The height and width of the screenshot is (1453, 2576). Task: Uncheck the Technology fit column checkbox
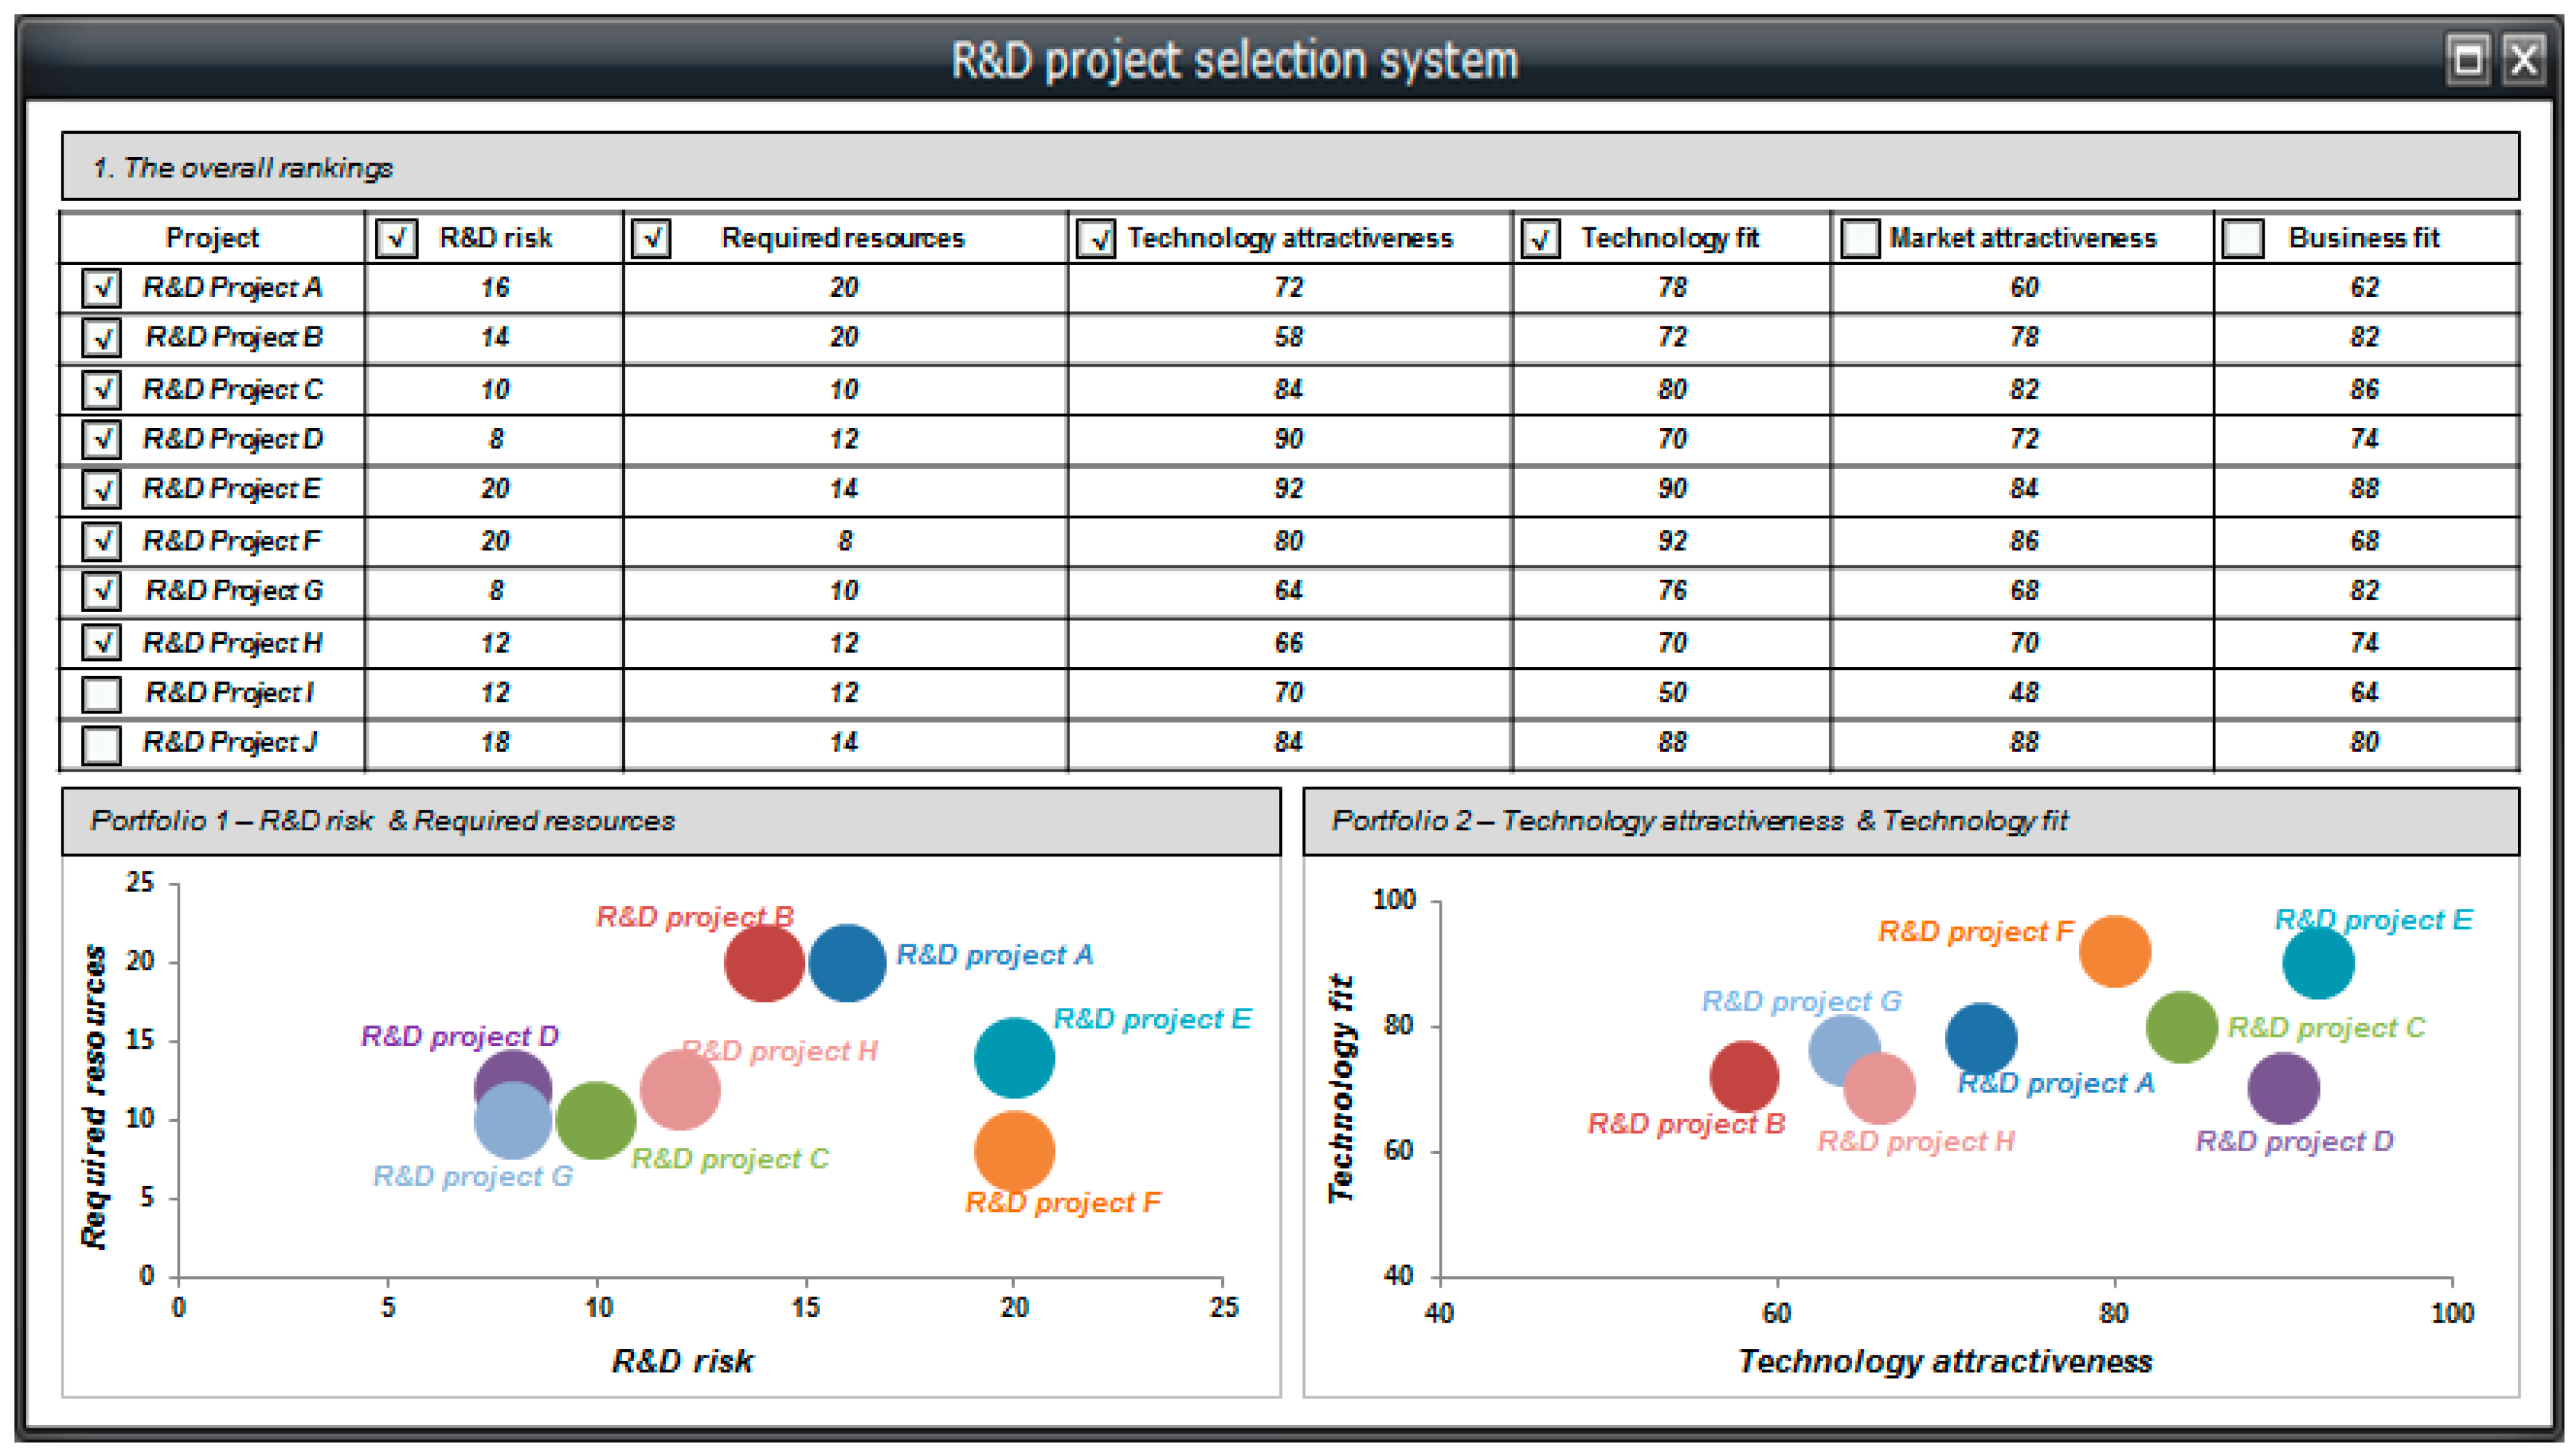[x=1540, y=239]
